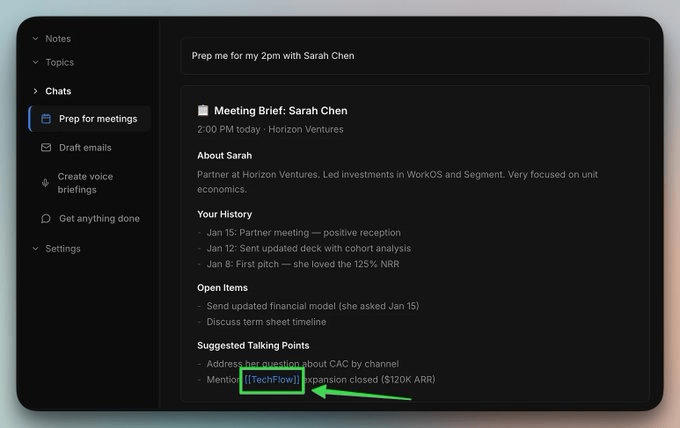The image size is (680, 428).
Task: Click the prompt field reading Prep me for my 2pm
Action: (x=415, y=56)
